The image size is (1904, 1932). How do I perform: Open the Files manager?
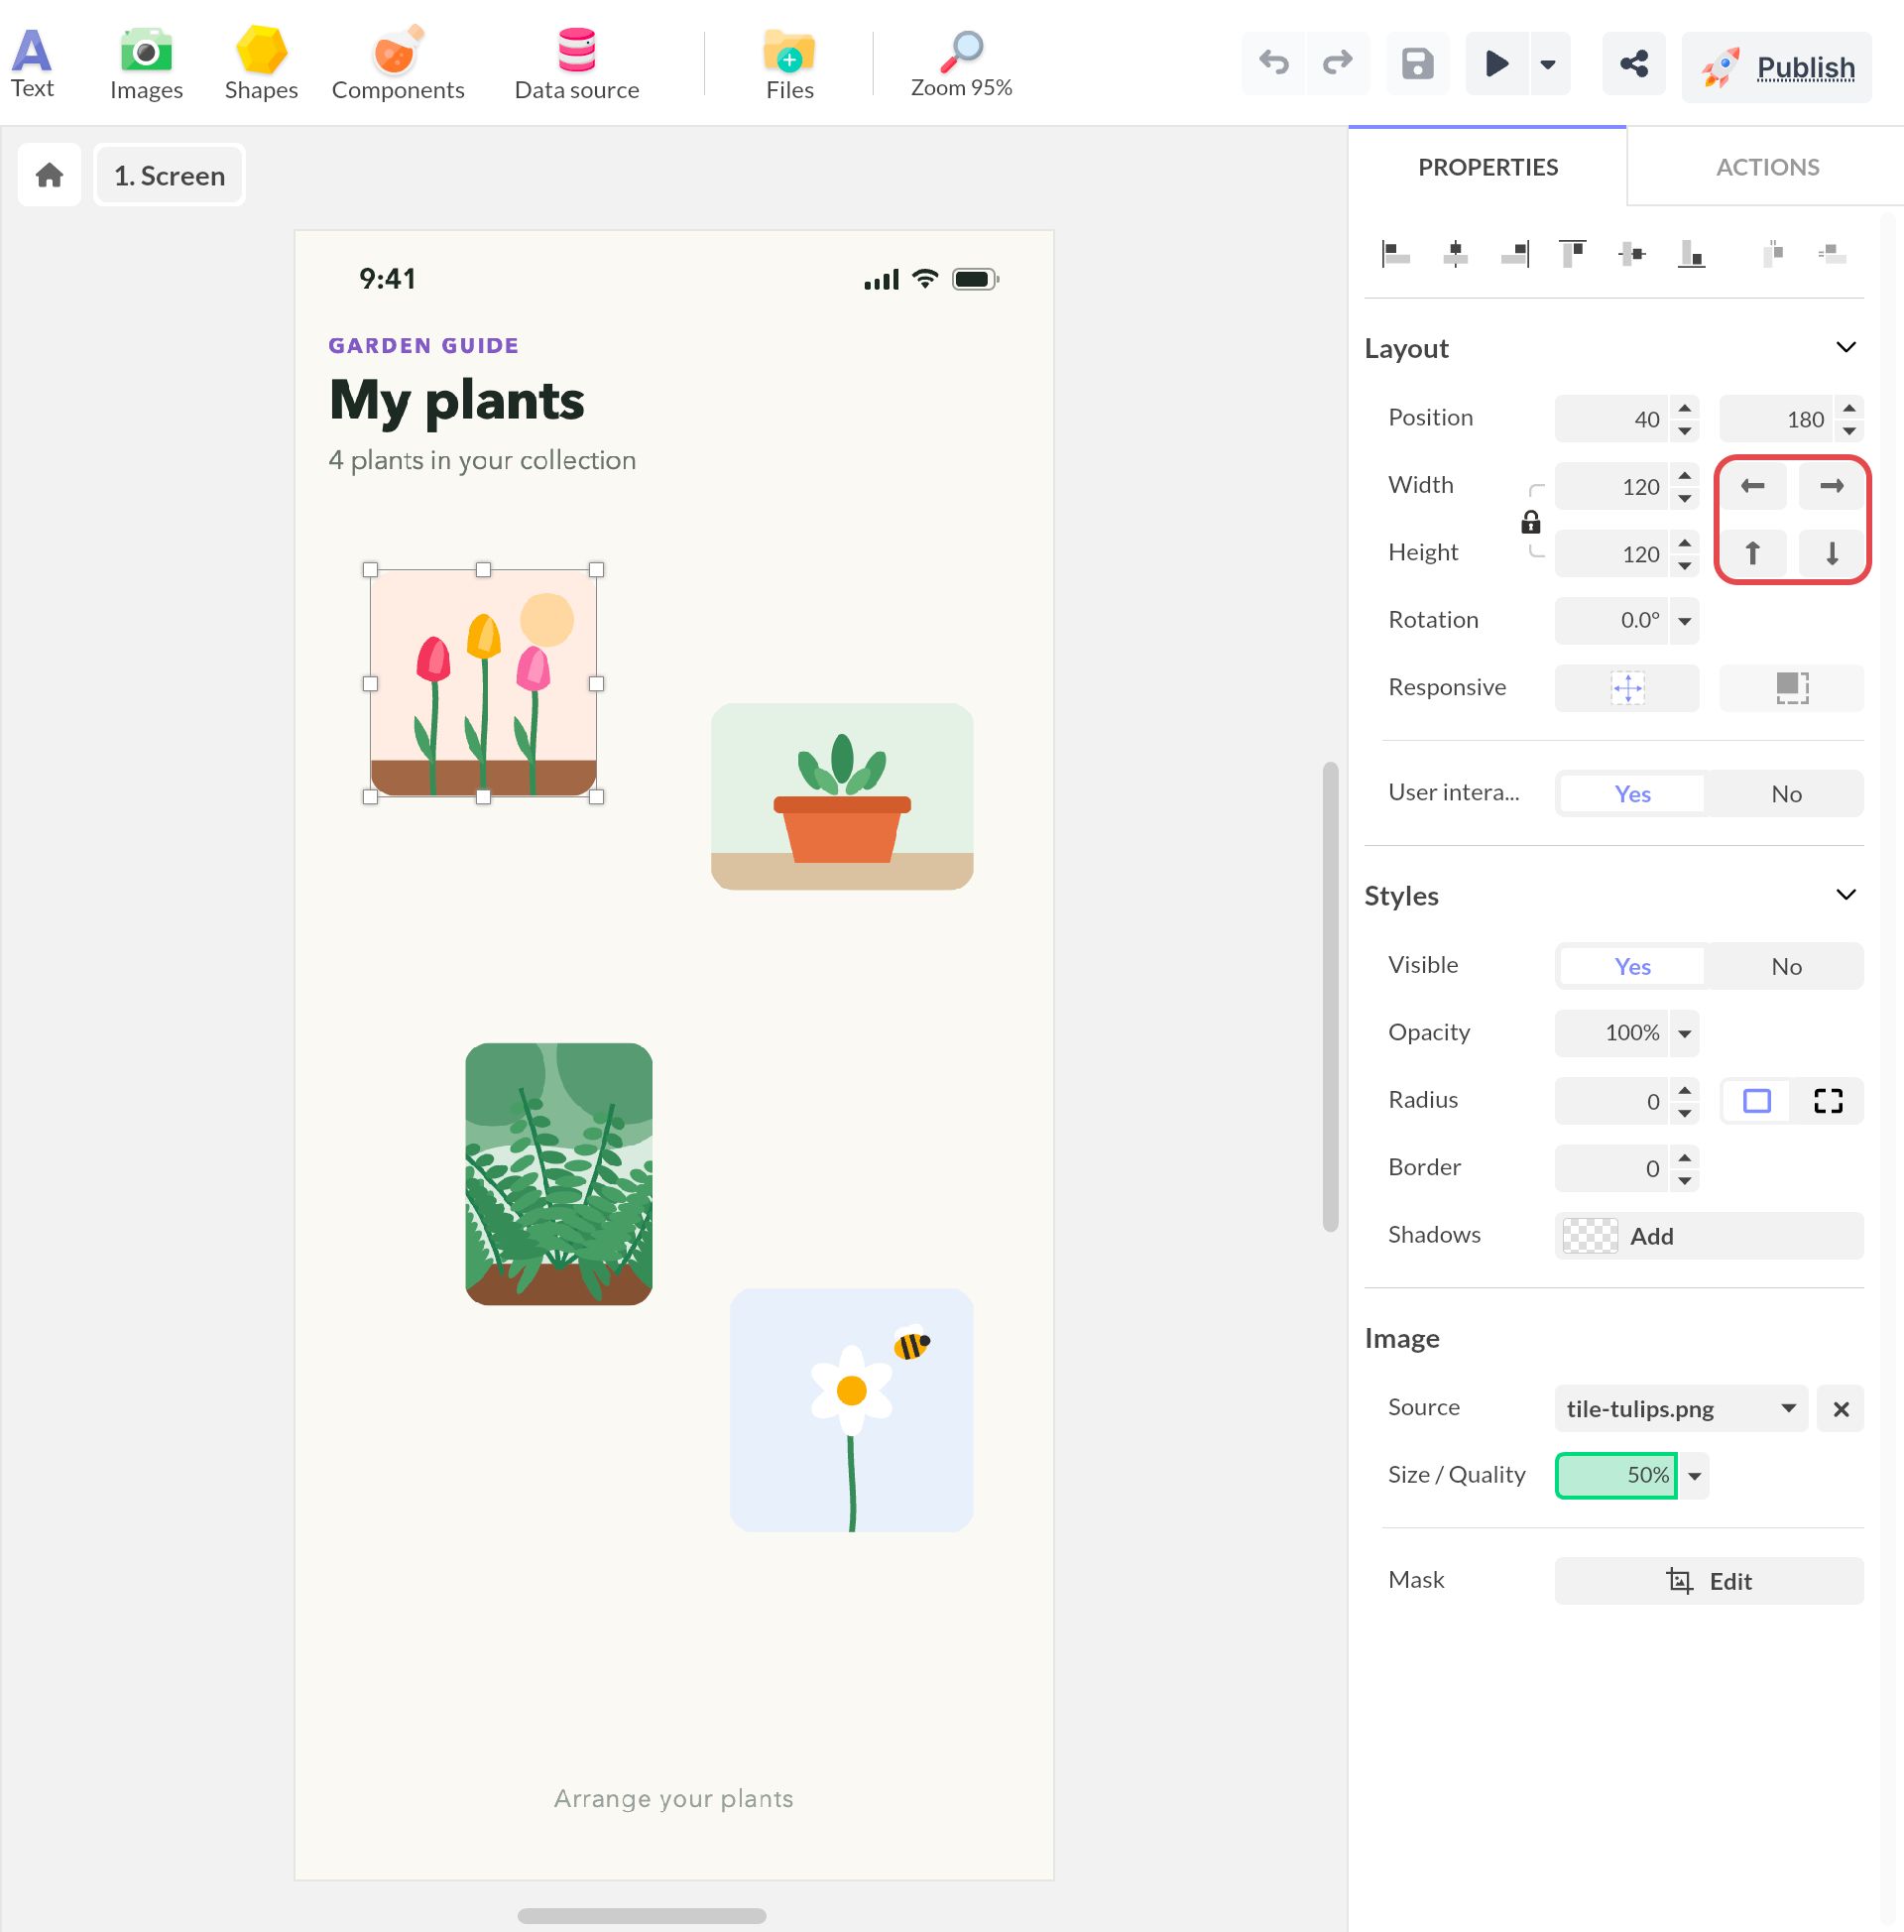point(789,64)
